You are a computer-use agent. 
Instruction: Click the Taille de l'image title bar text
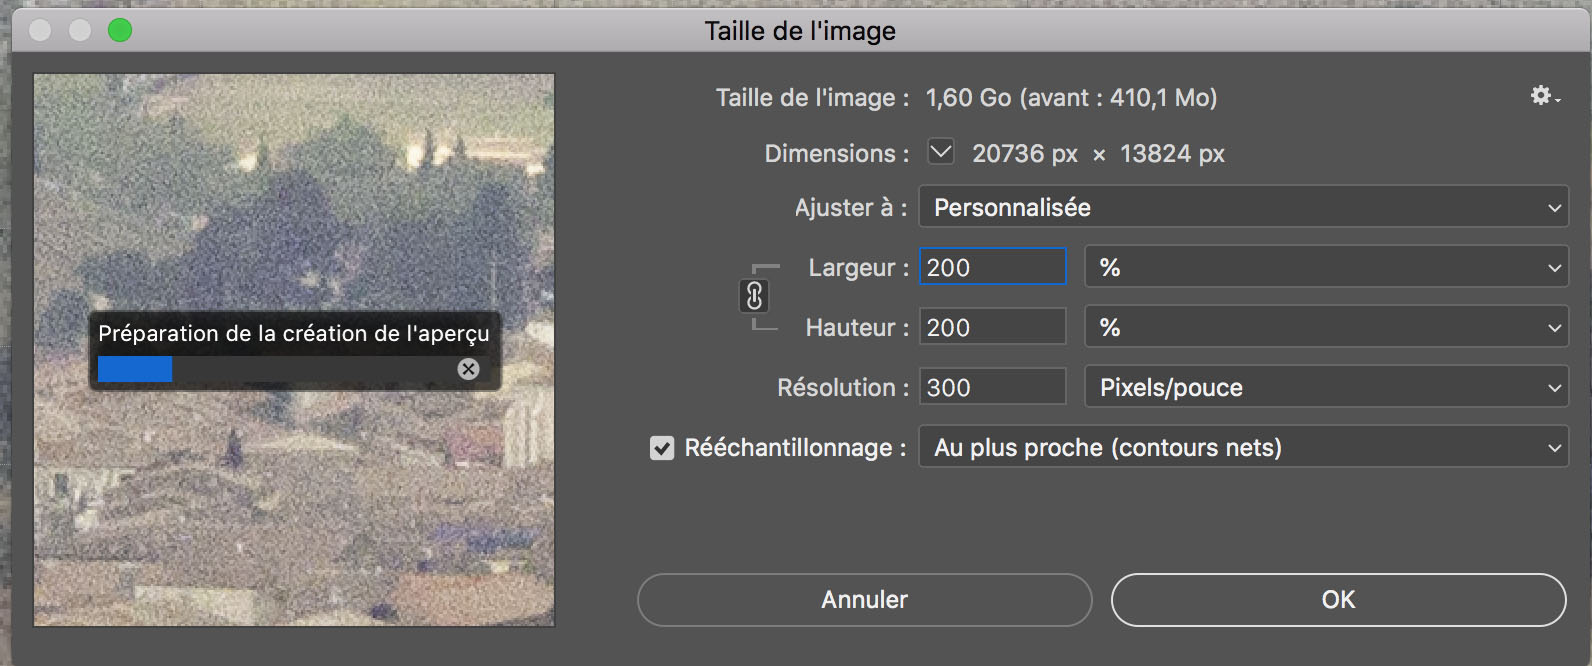coord(800,31)
